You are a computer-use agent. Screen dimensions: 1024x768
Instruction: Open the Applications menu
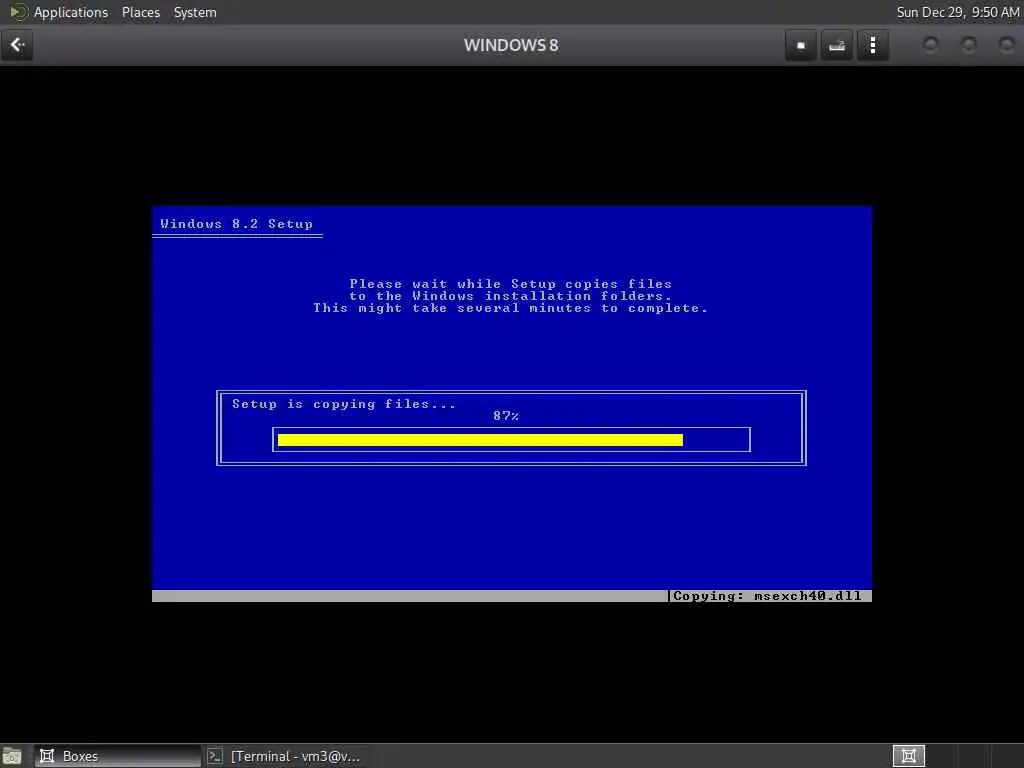[x=71, y=12]
